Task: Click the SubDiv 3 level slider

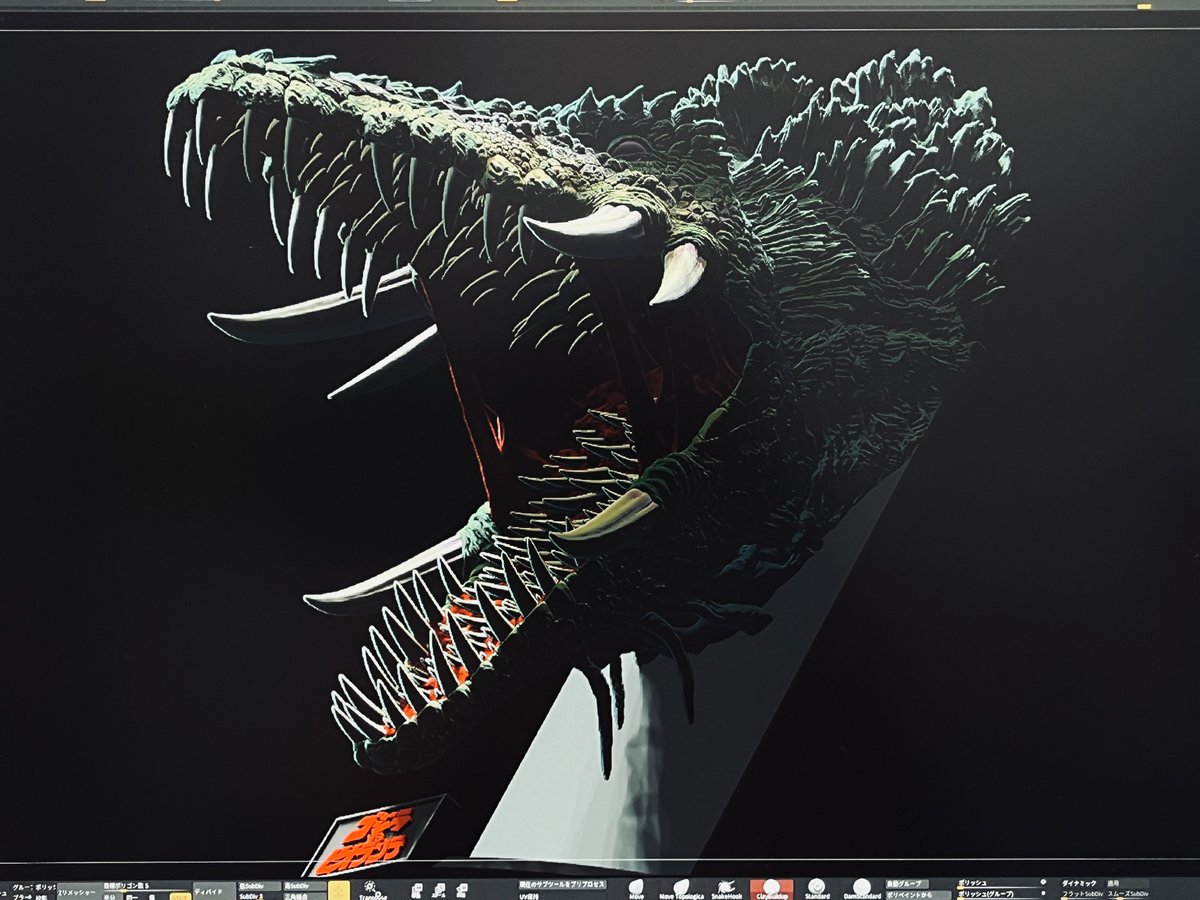Action: 259,896
